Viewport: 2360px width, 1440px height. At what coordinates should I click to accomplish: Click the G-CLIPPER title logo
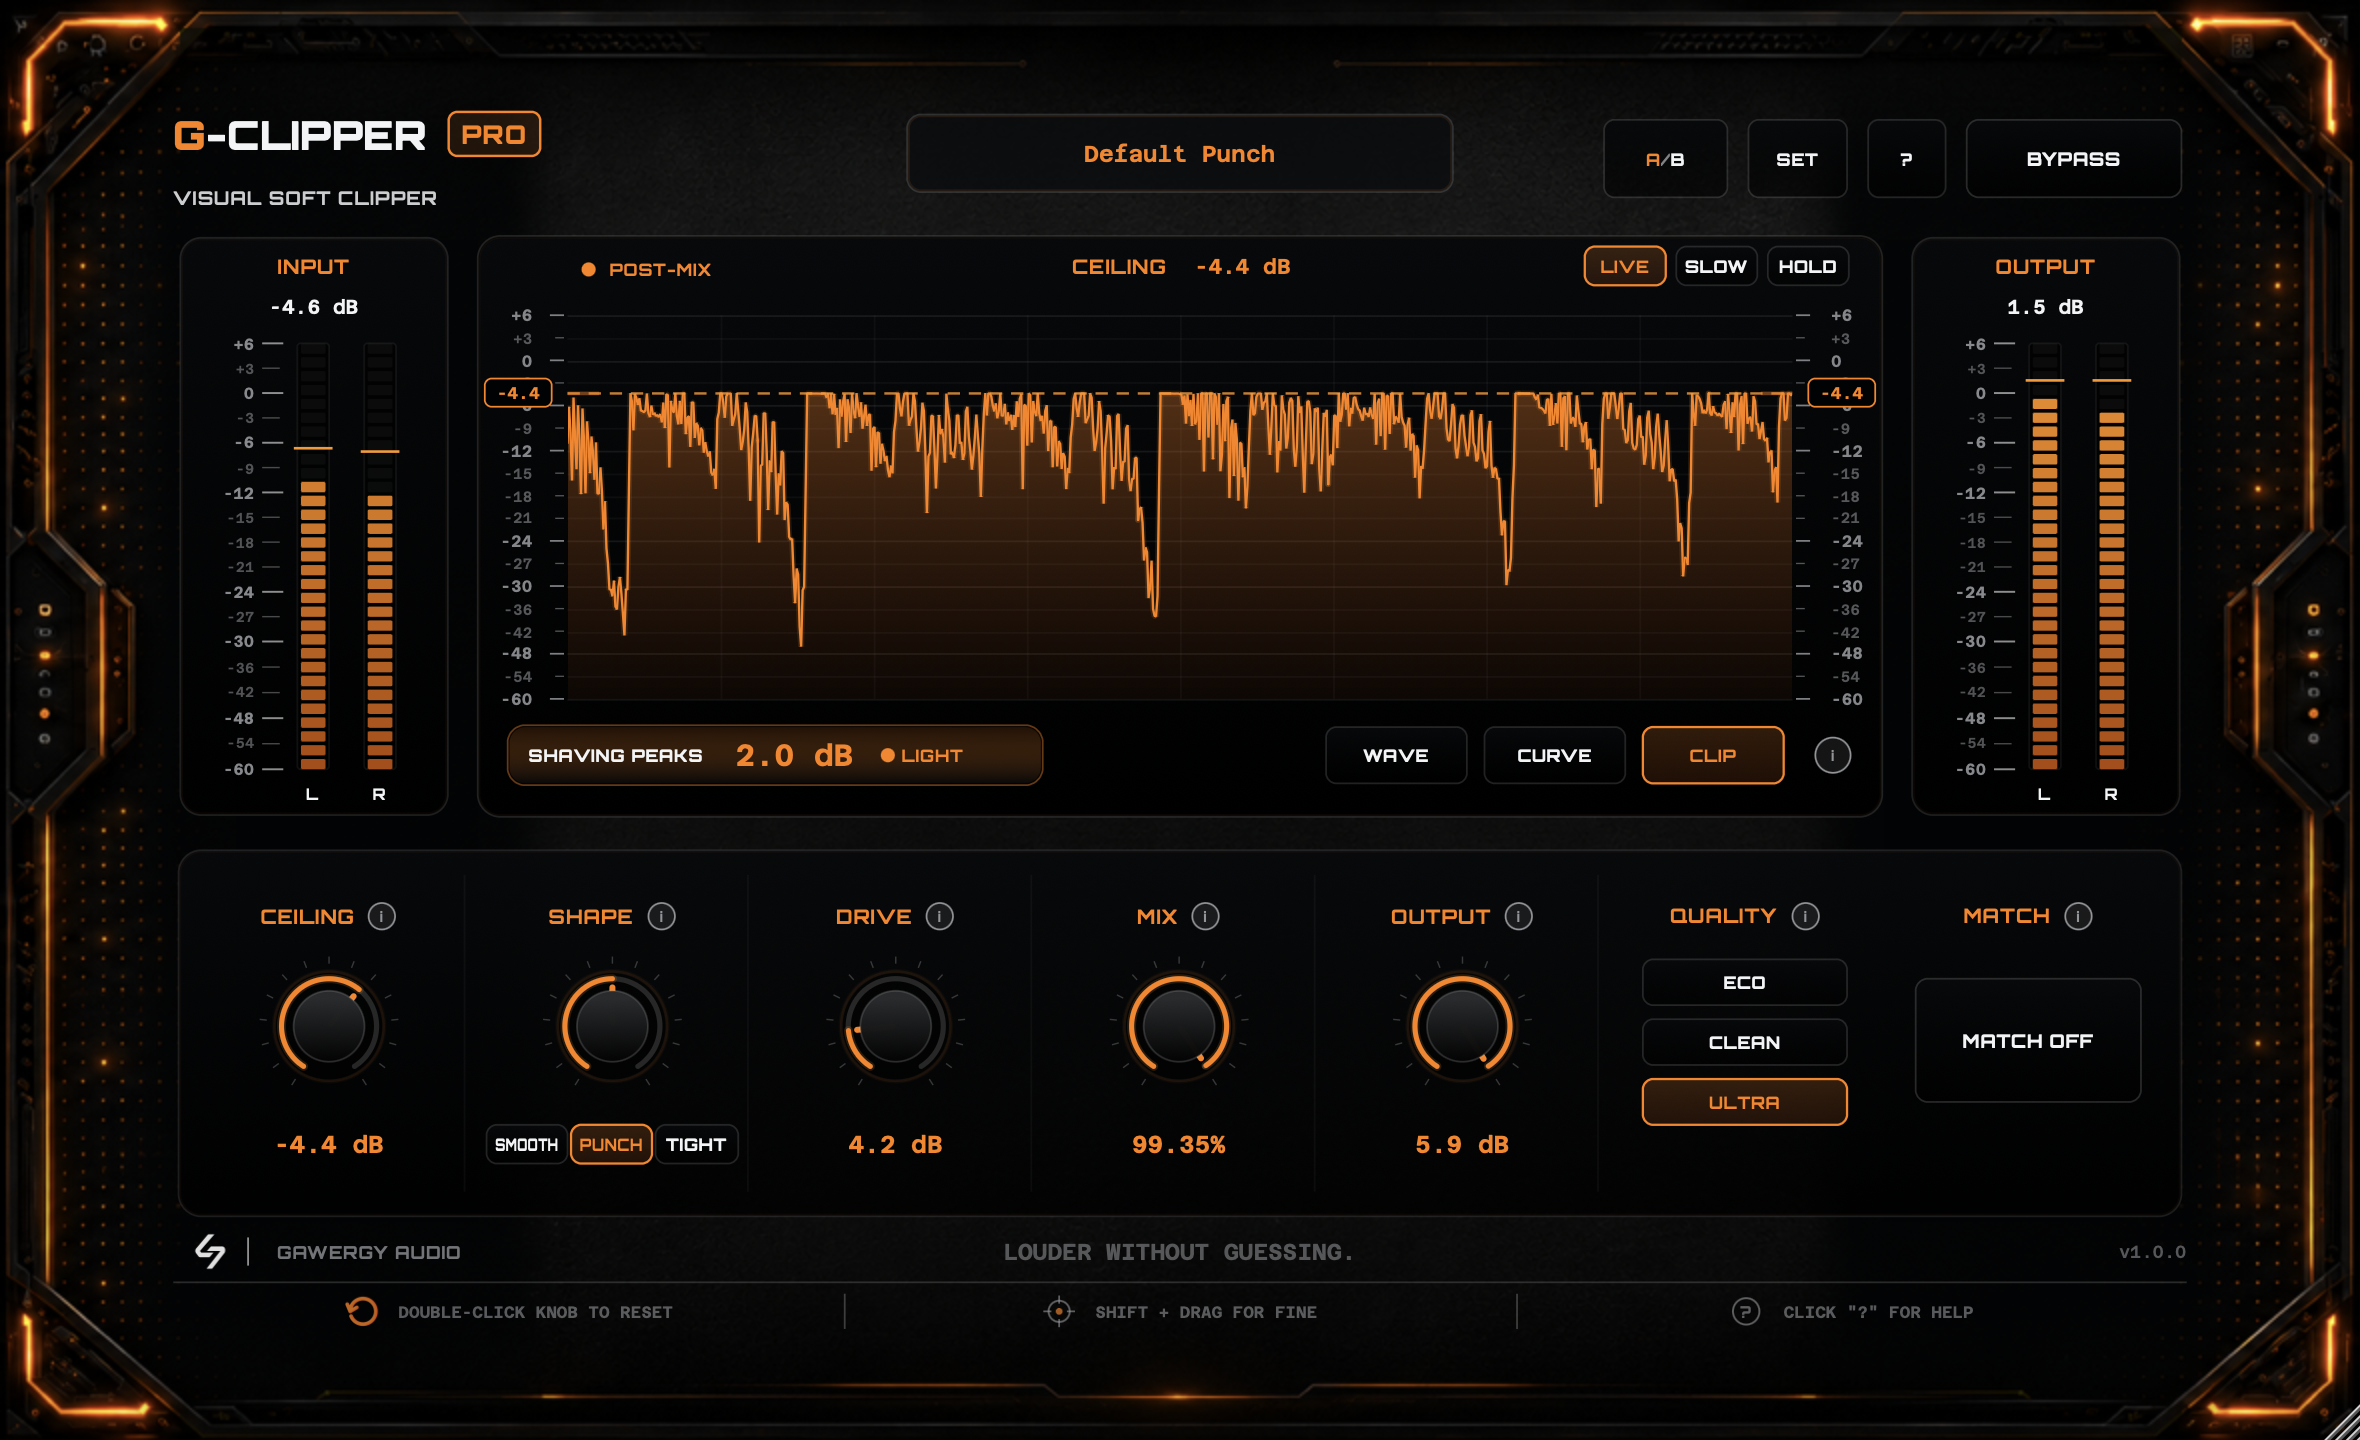point(300,135)
